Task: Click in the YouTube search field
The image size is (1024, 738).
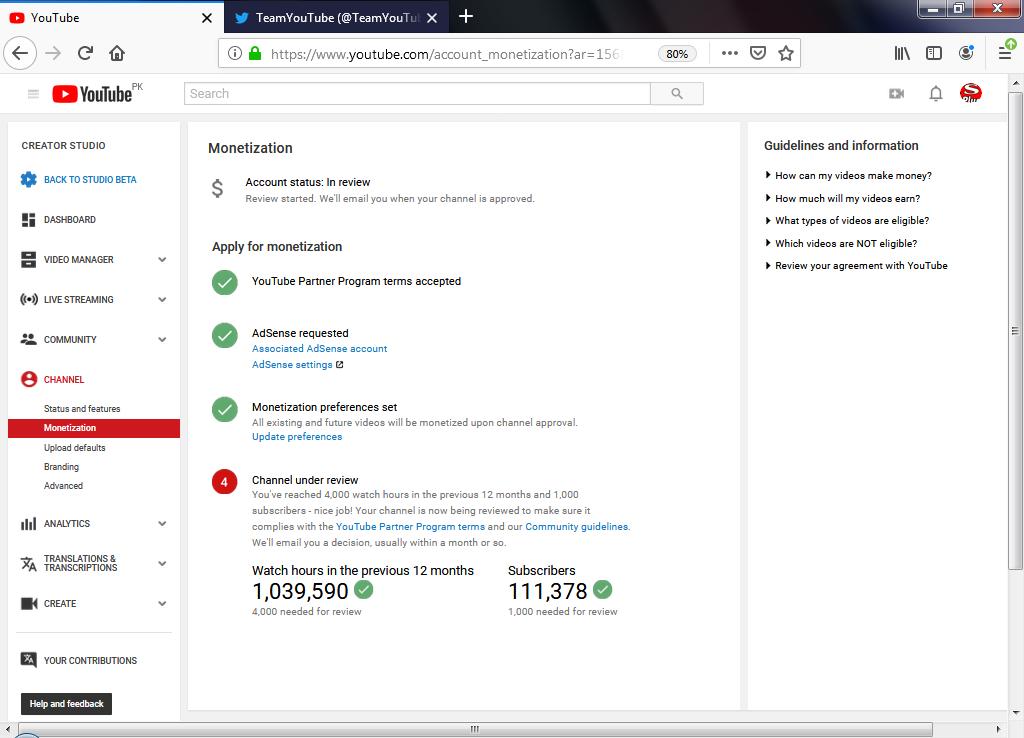Action: [417, 93]
